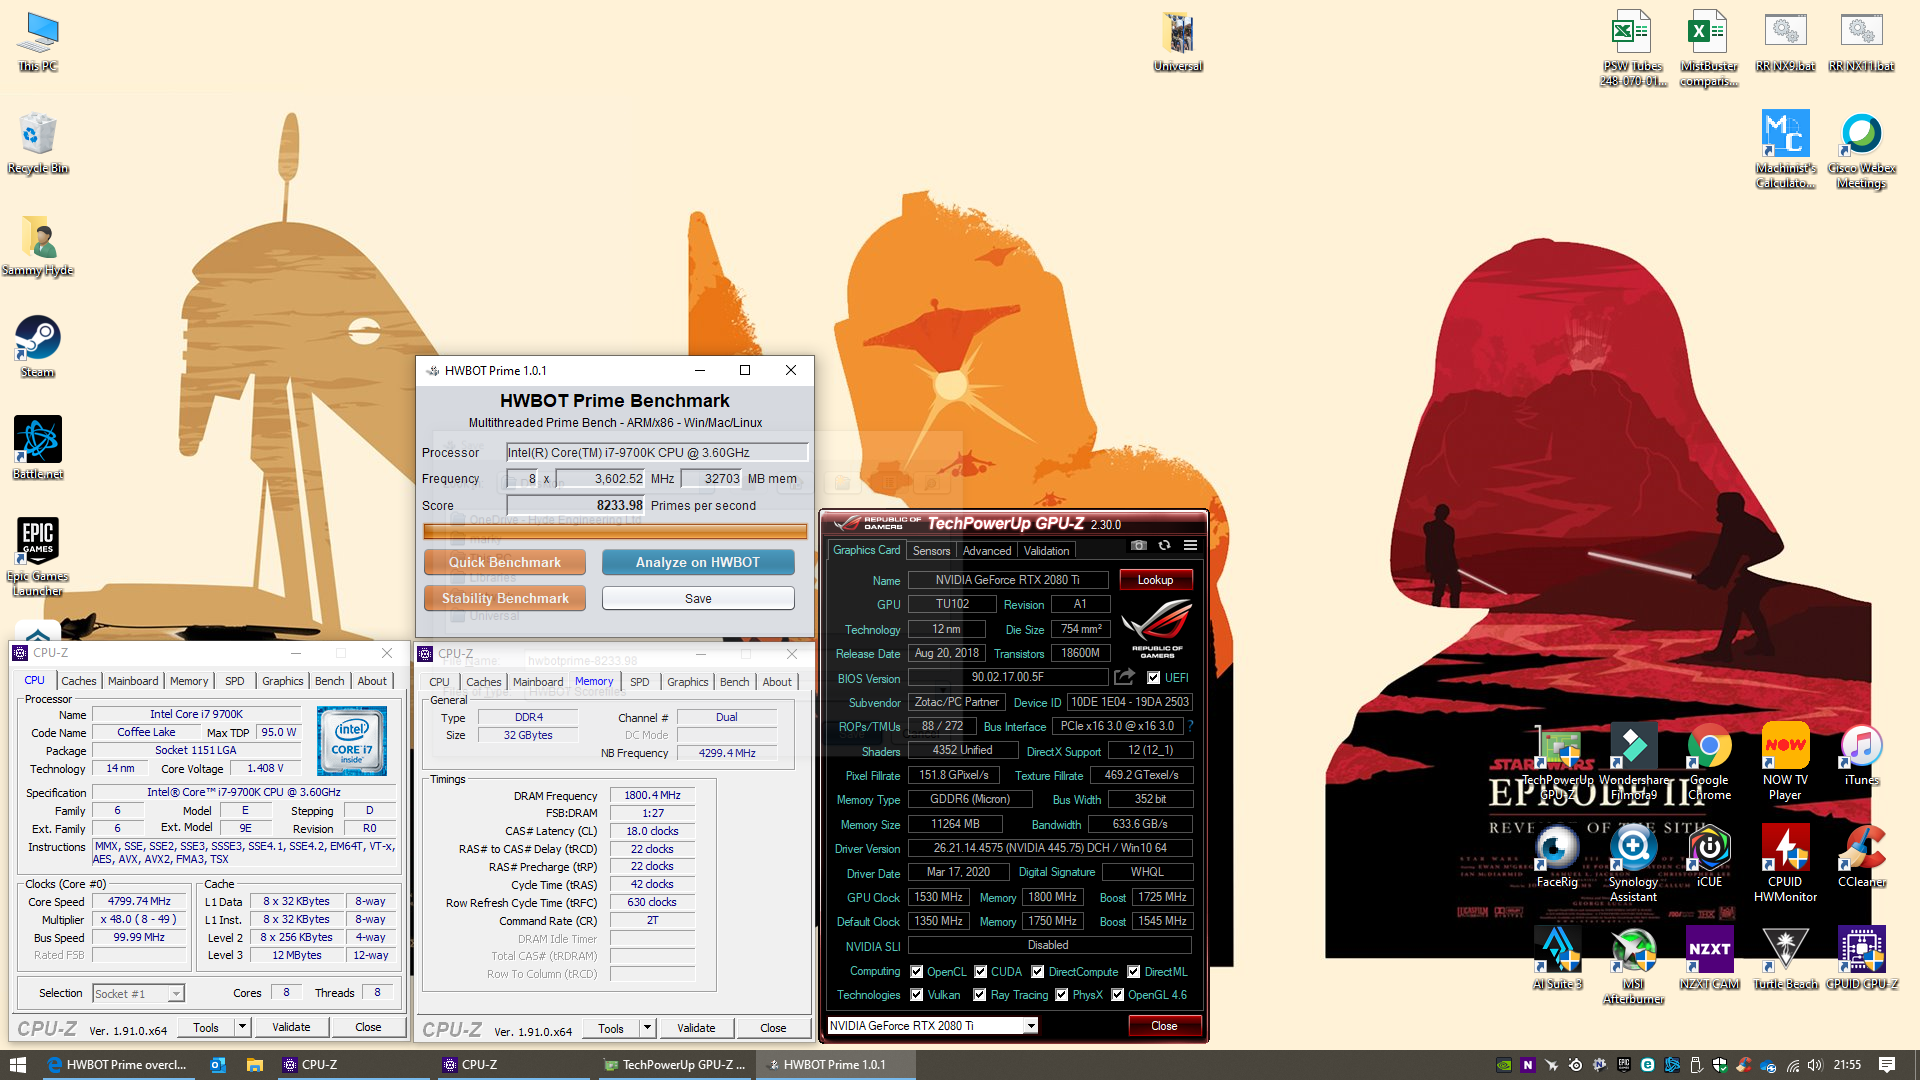Open GPU selector dropdown in GPU-Z

coord(932,1026)
